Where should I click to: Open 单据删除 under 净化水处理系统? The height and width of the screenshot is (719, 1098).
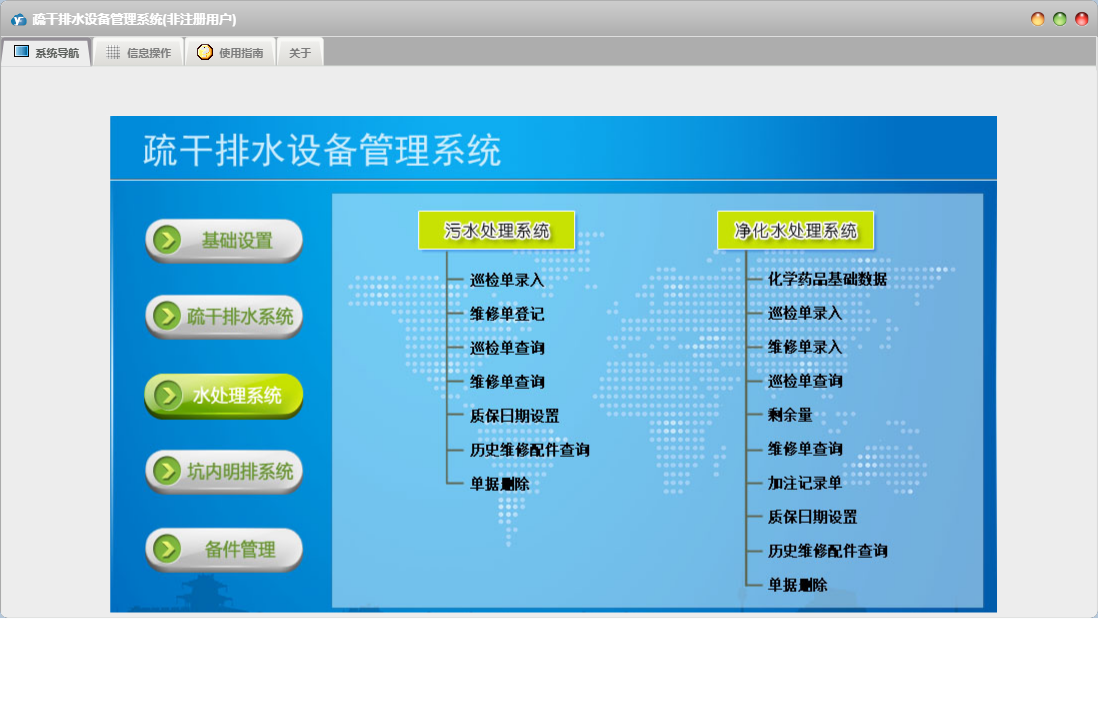798,585
